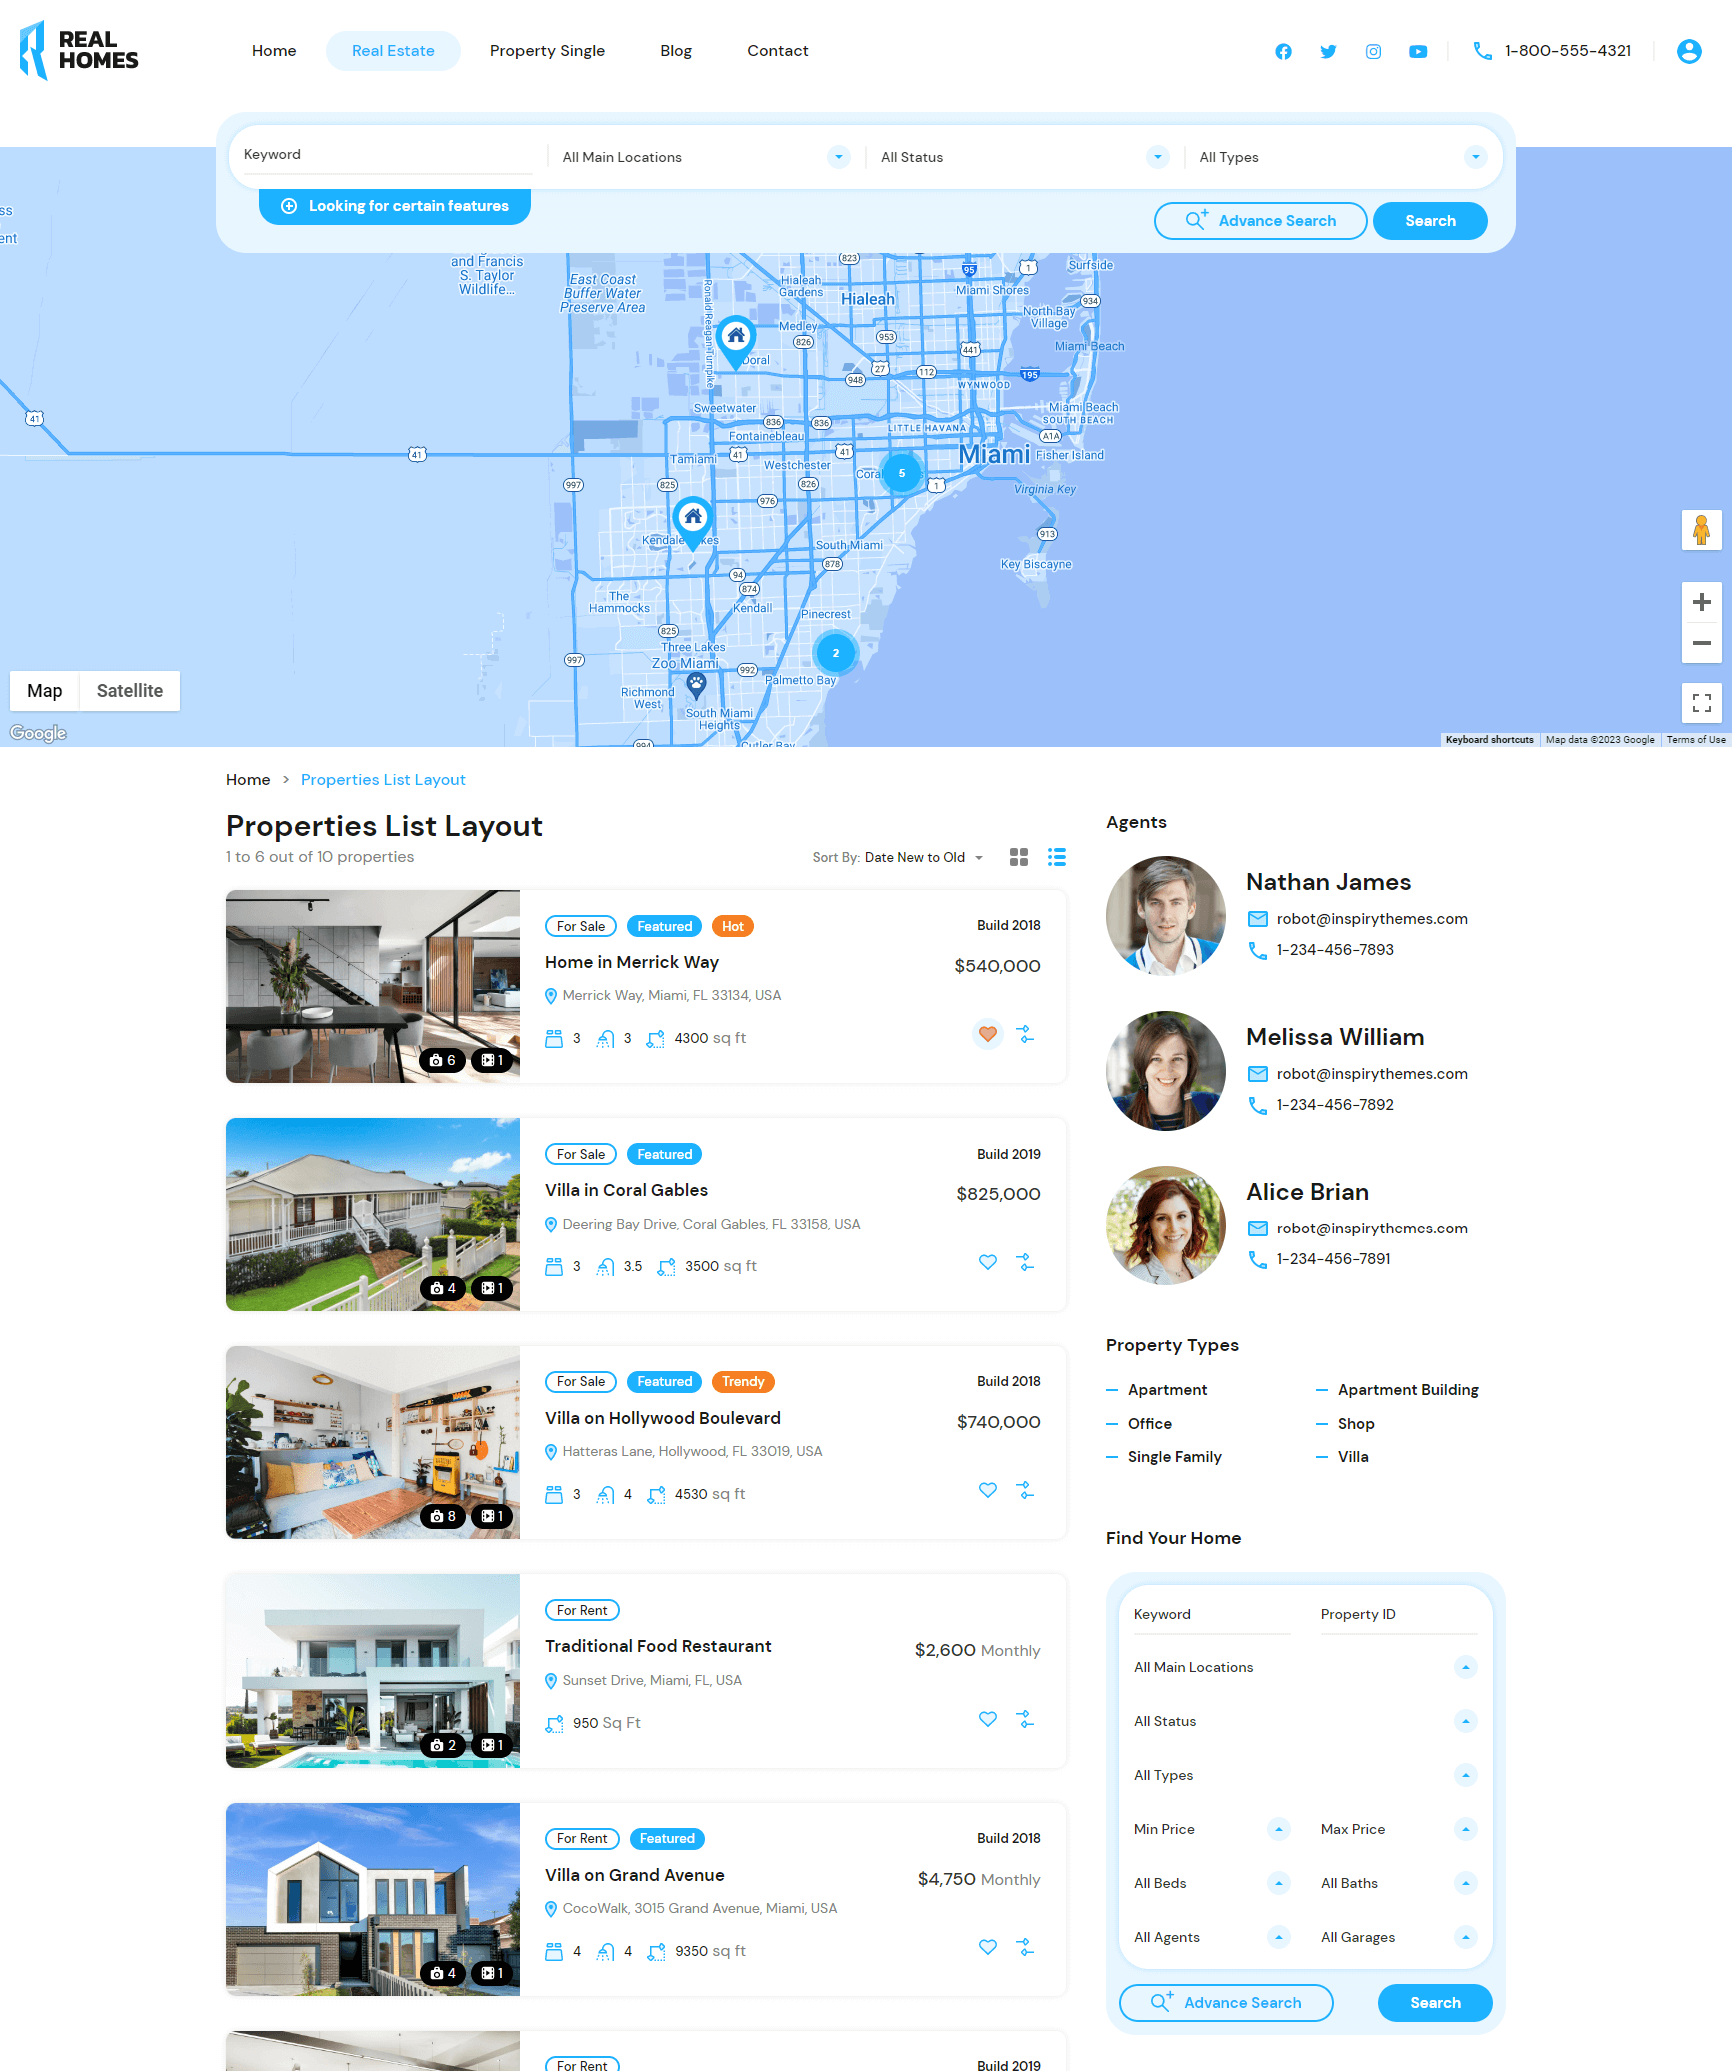The height and width of the screenshot is (2071, 1732).
Task: Add Home in Merrick Way to compare
Action: pyautogui.click(x=1026, y=1034)
